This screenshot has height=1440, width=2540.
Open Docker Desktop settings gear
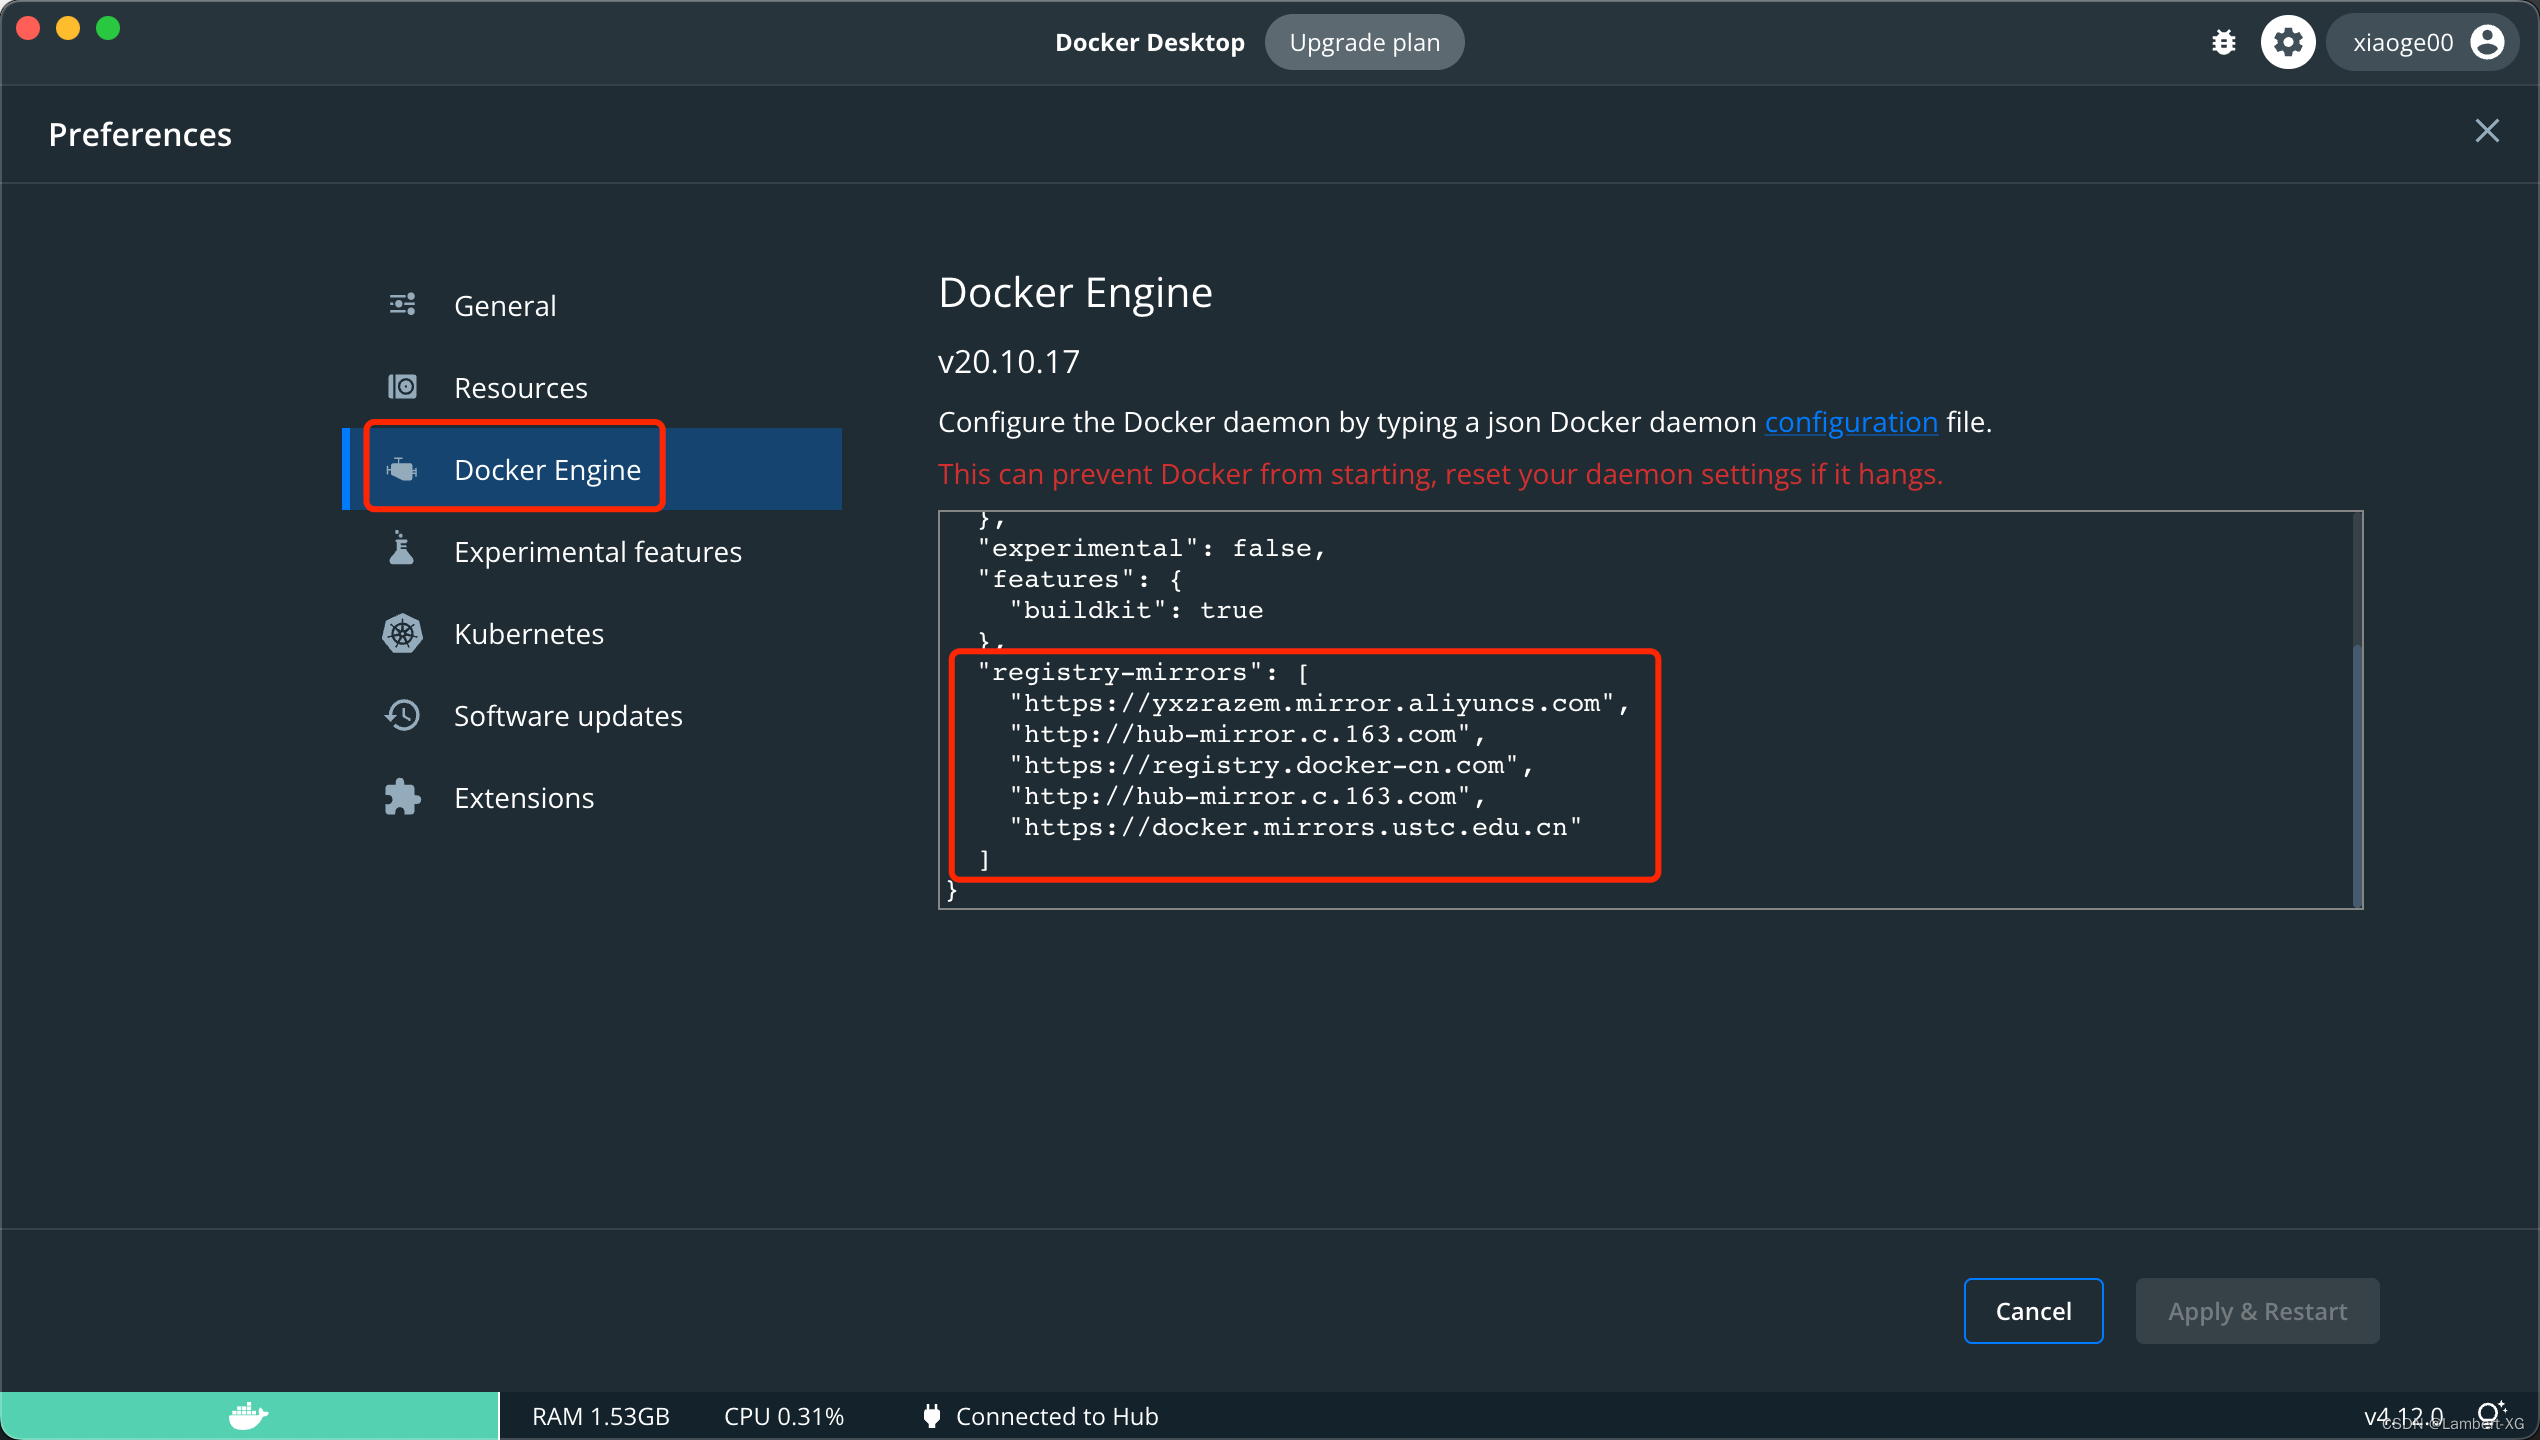(x=2288, y=41)
